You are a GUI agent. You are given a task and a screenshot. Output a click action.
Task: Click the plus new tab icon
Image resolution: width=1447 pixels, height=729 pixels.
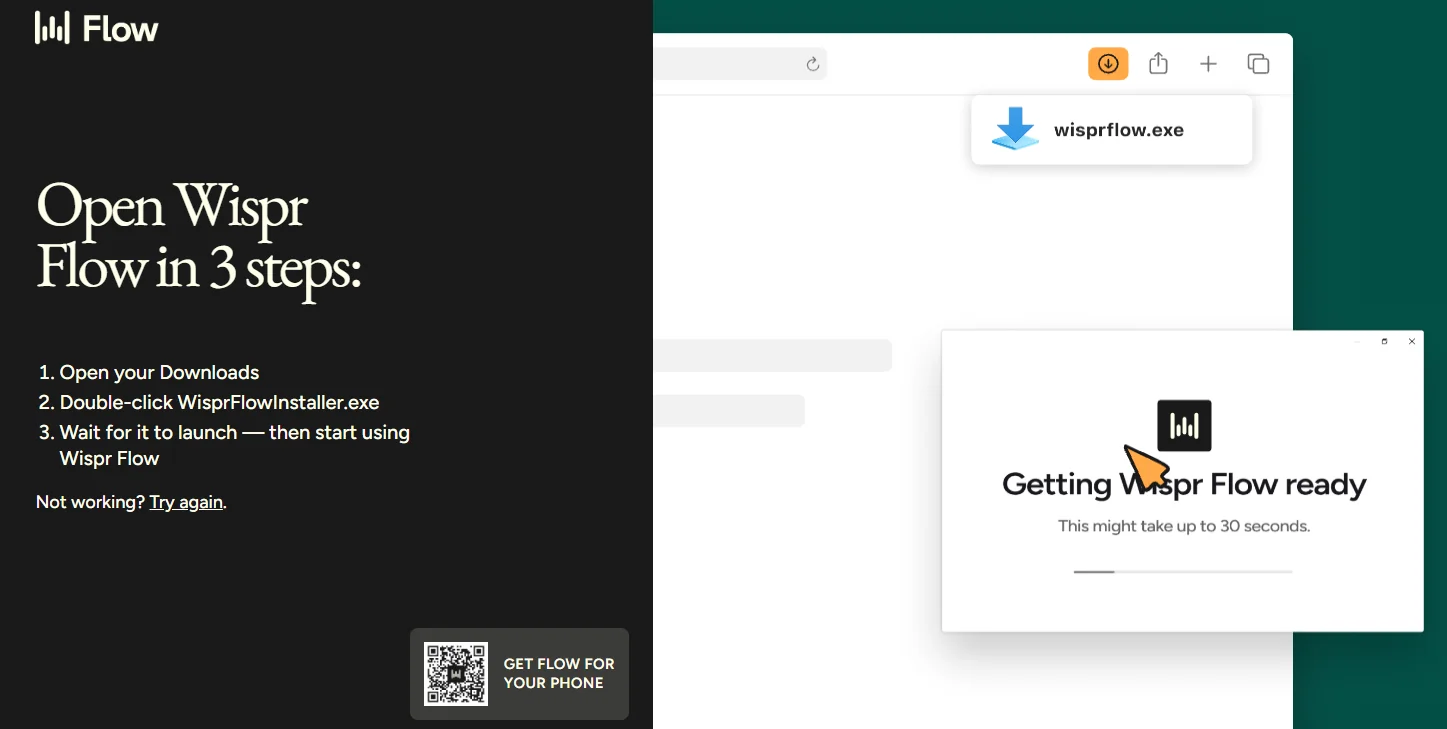click(x=1208, y=64)
